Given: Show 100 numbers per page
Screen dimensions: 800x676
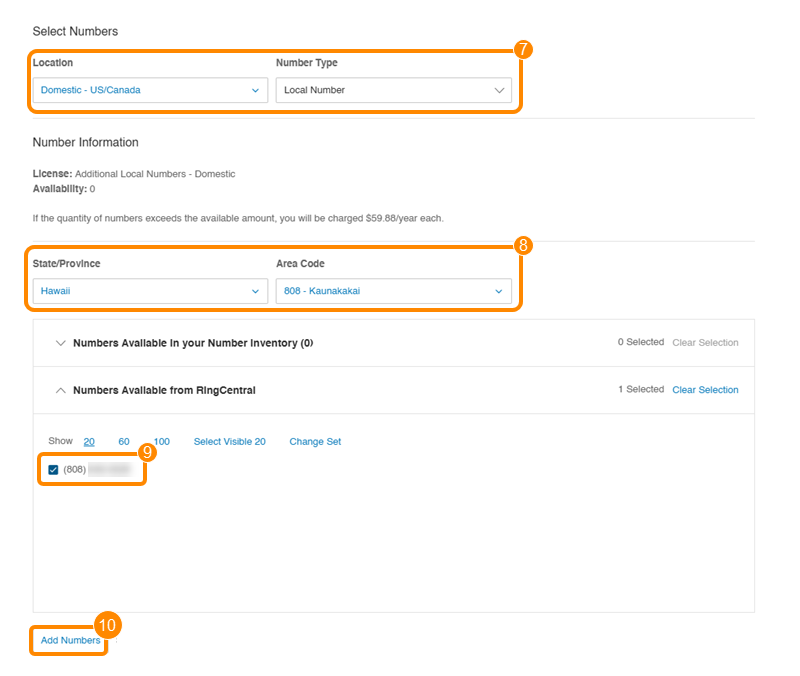Looking at the screenshot, I should (161, 441).
